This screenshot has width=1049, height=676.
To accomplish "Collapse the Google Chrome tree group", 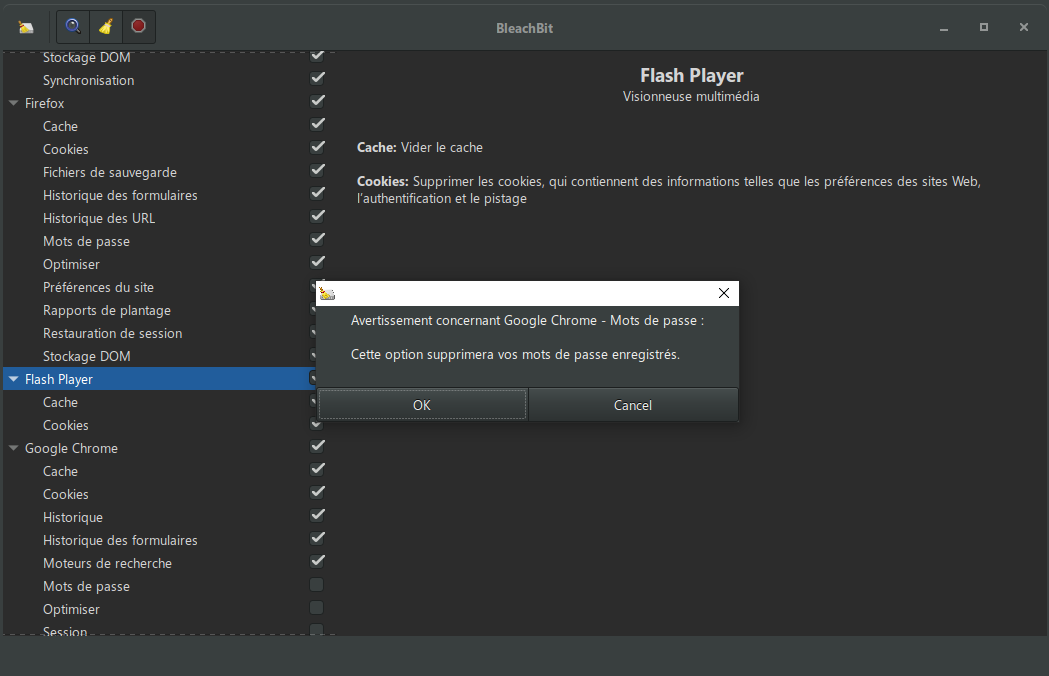I will (x=13, y=448).
